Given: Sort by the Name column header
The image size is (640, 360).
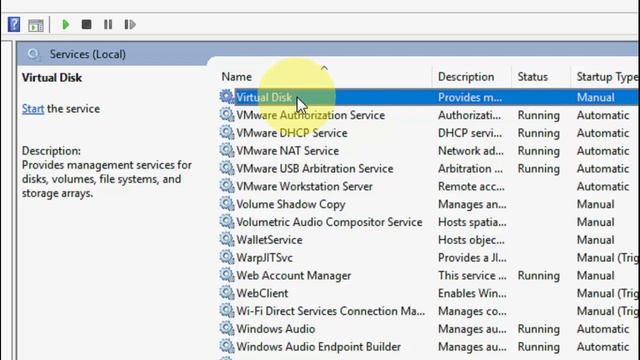Looking at the screenshot, I should [x=237, y=77].
